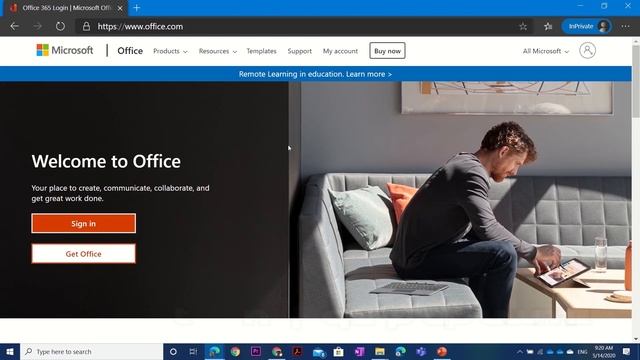Open Microsoft Teams from taskbar

(x=421, y=351)
